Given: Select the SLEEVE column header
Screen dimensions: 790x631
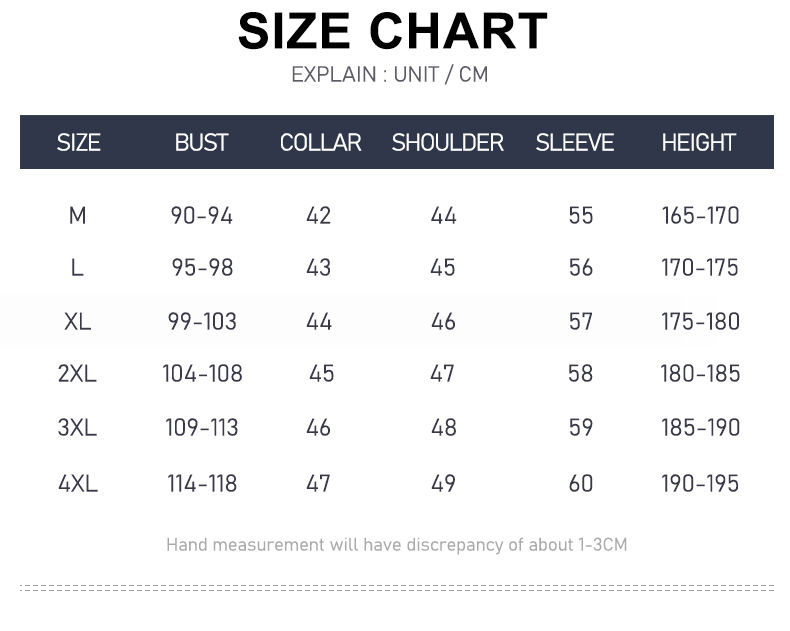Looking at the screenshot, I should pos(574,143).
